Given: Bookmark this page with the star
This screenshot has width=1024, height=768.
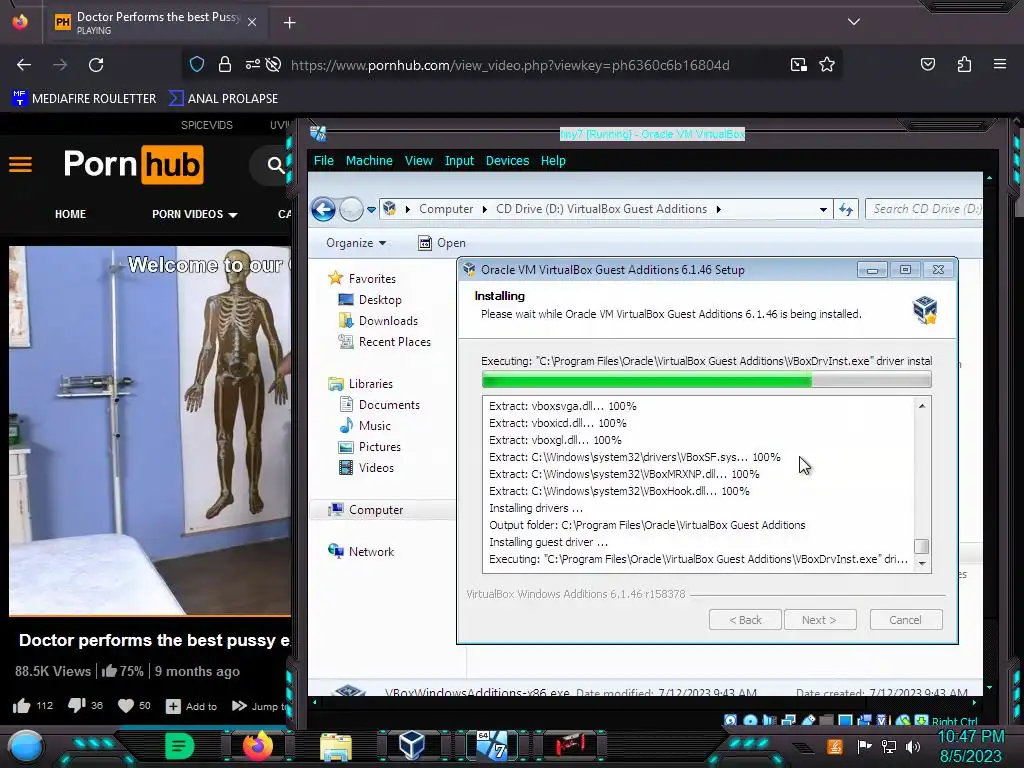Looking at the screenshot, I should 827,65.
